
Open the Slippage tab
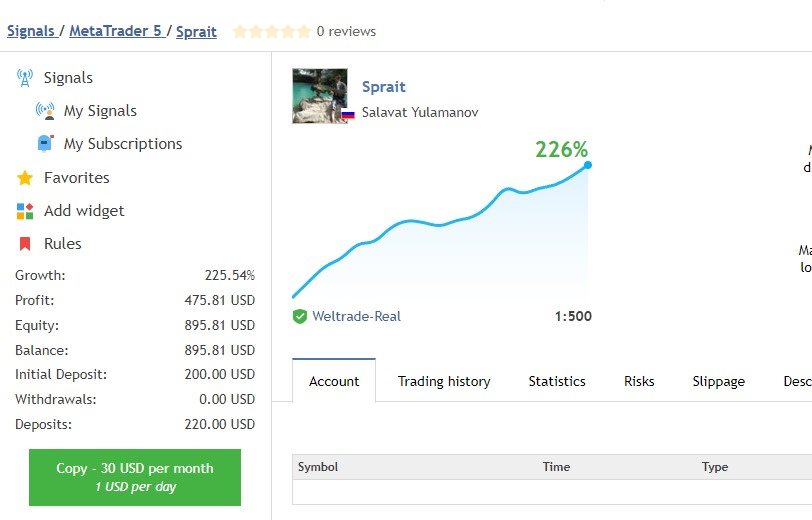718,381
